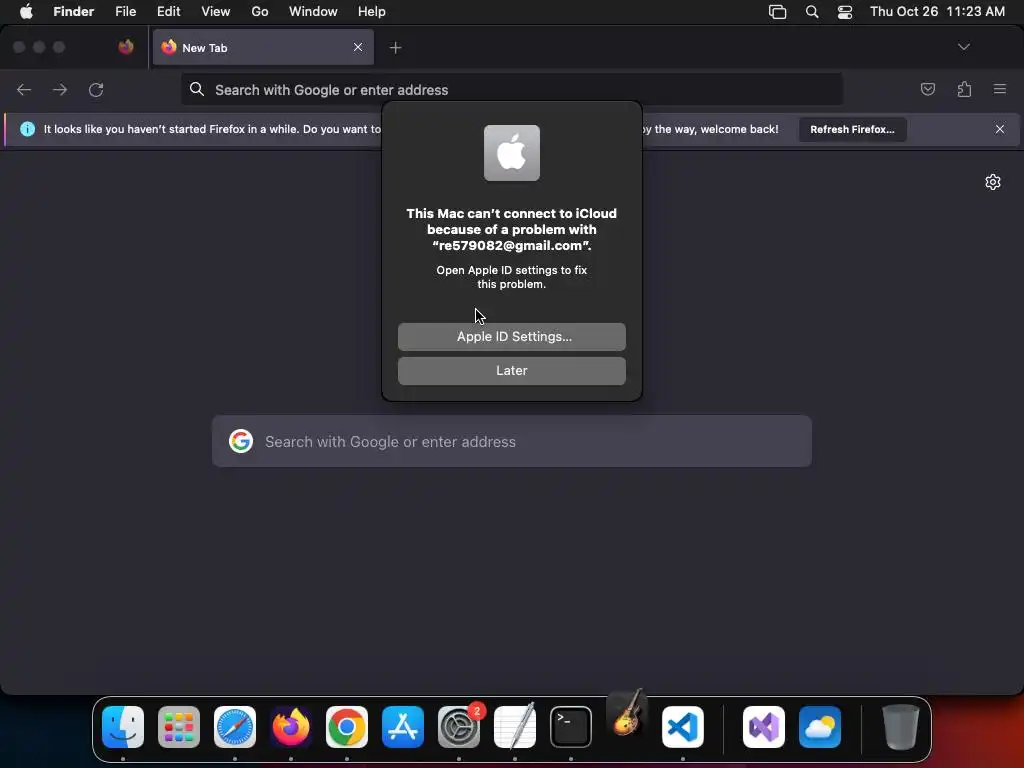Open Visual Studio Code from the Dock

682,727
